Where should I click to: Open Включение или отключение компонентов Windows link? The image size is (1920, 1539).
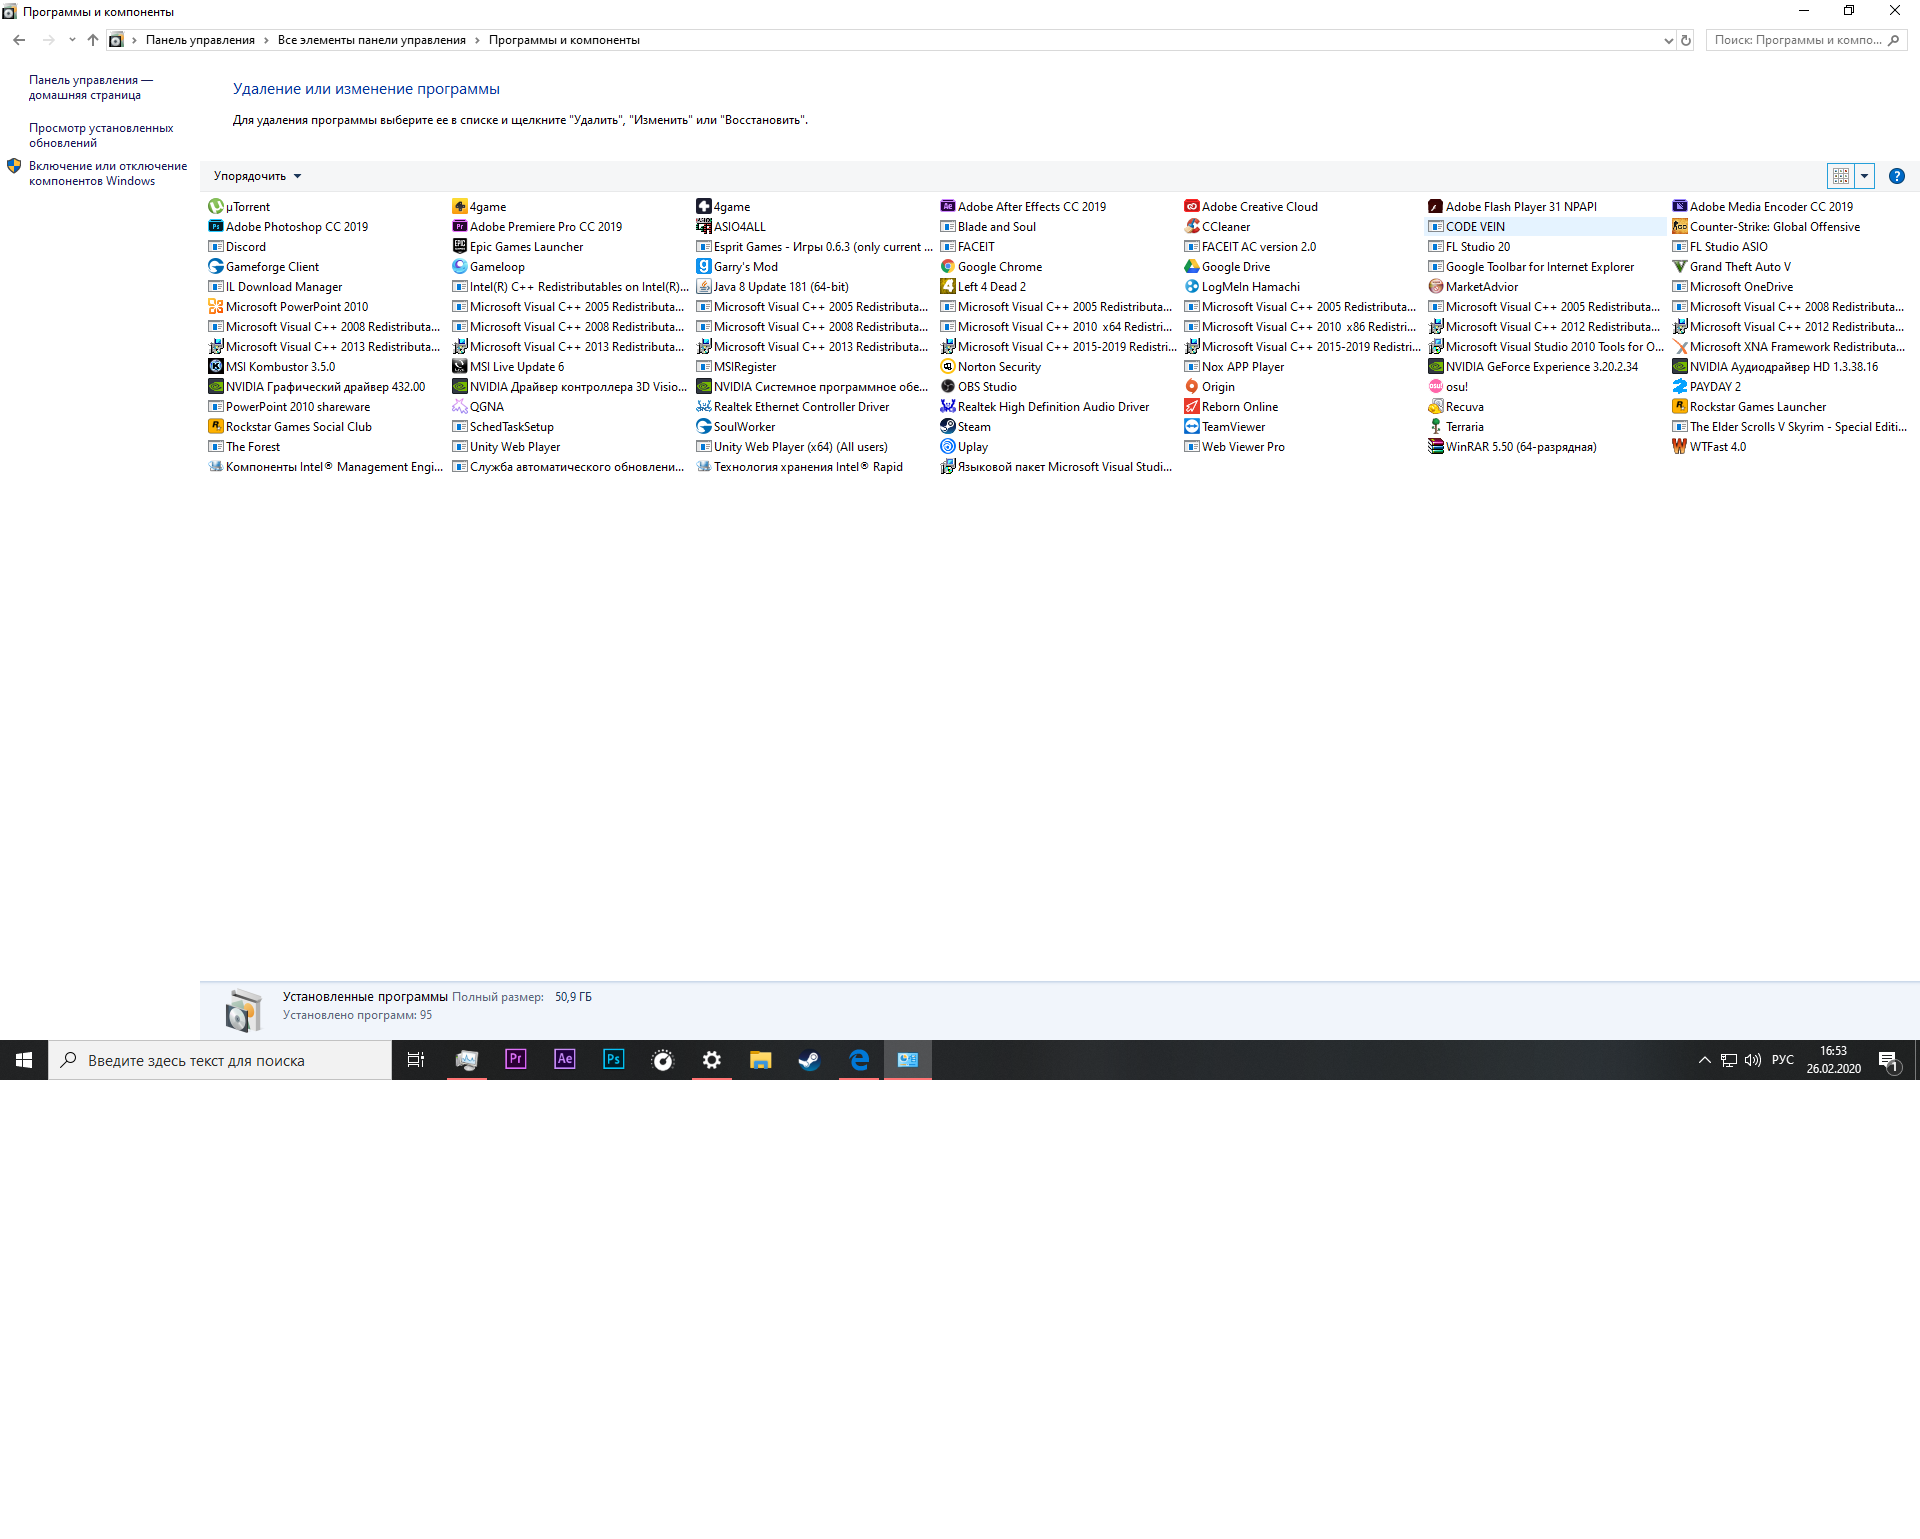(108, 174)
